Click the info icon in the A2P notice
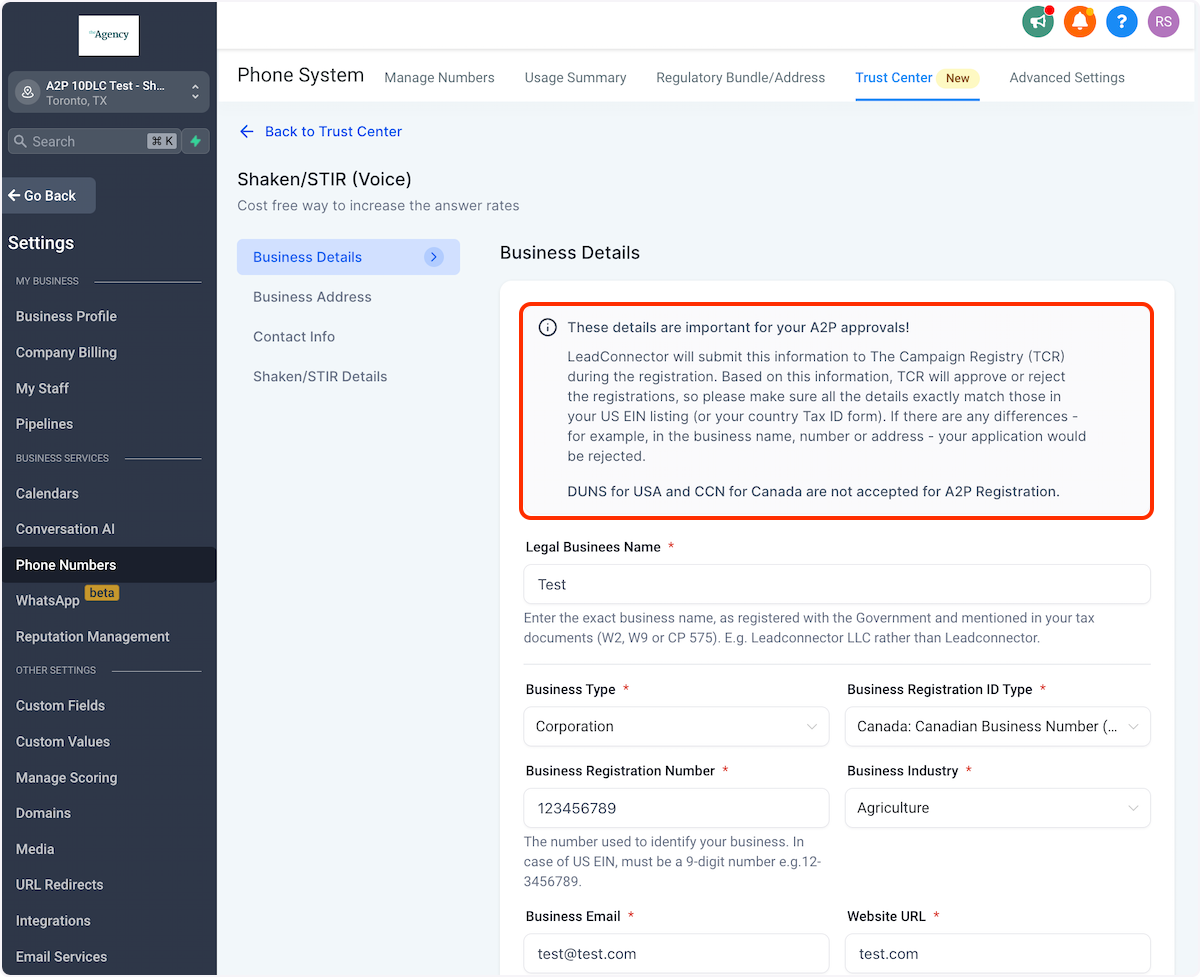1200x977 pixels. (547, 328)
